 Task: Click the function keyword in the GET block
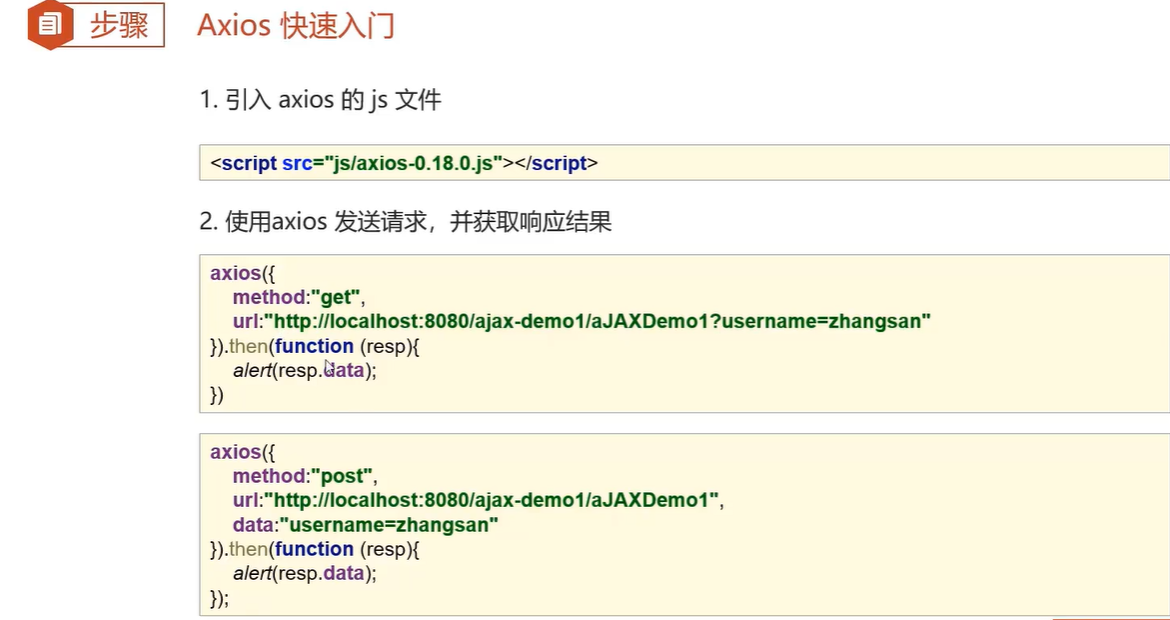tap(314, 346)
